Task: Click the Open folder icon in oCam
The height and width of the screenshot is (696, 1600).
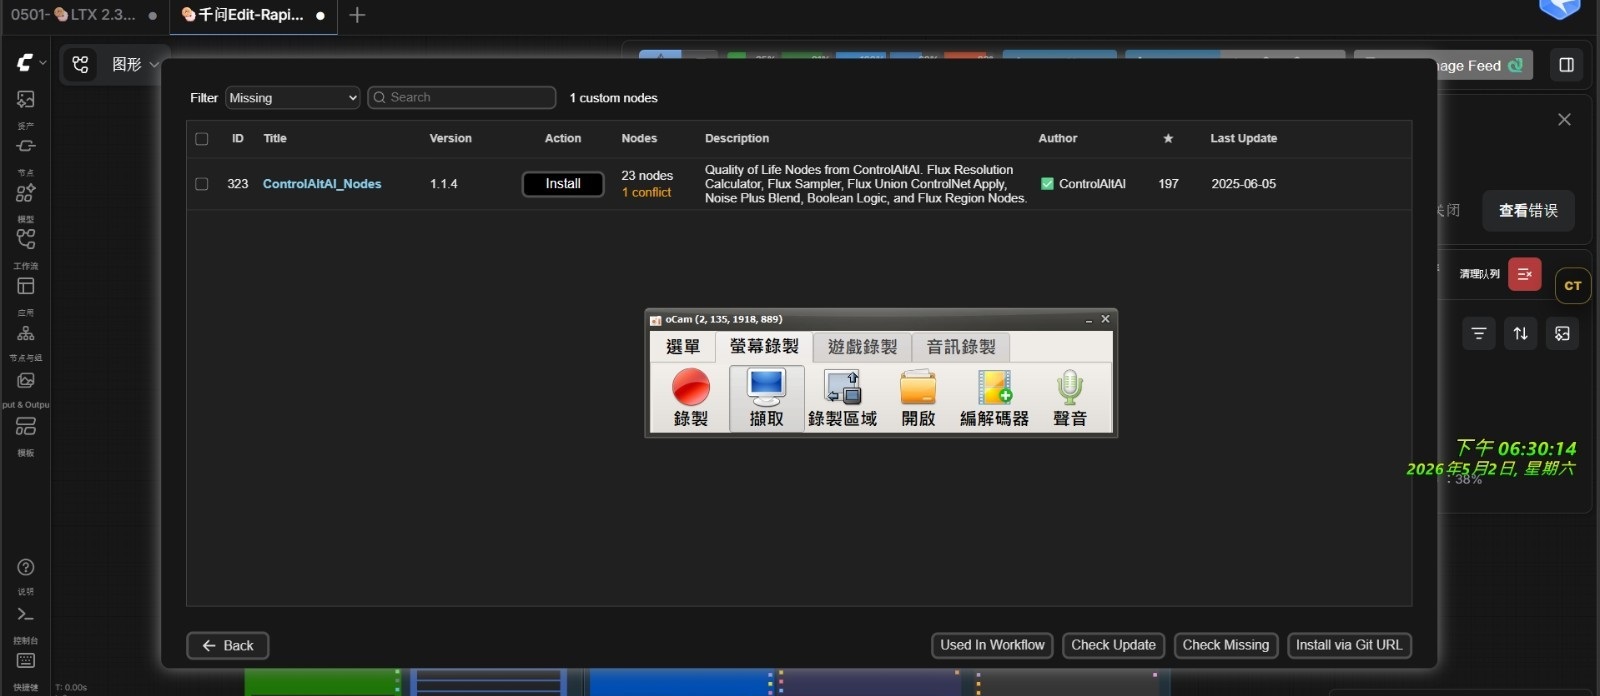Action: [918, 397]
